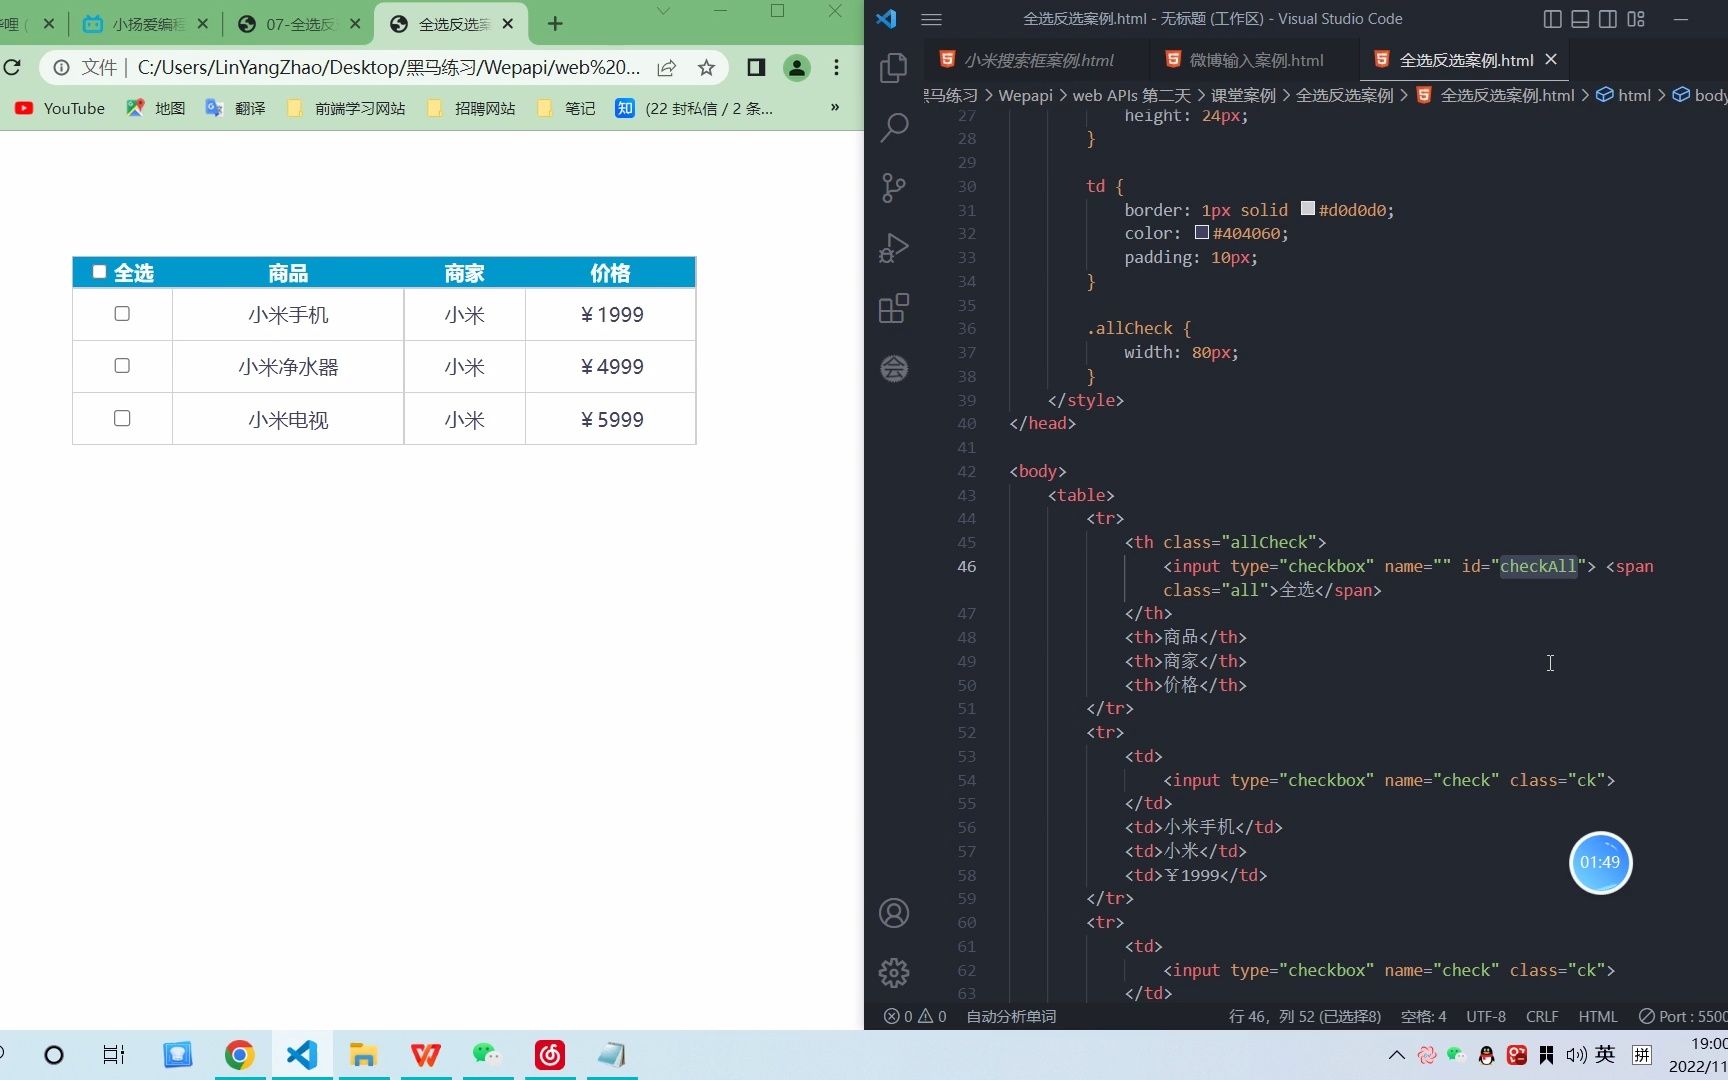Open WPS Office from the taskbar
The height and width of the screenshot is (1080, 1728).
(425, 1055)
